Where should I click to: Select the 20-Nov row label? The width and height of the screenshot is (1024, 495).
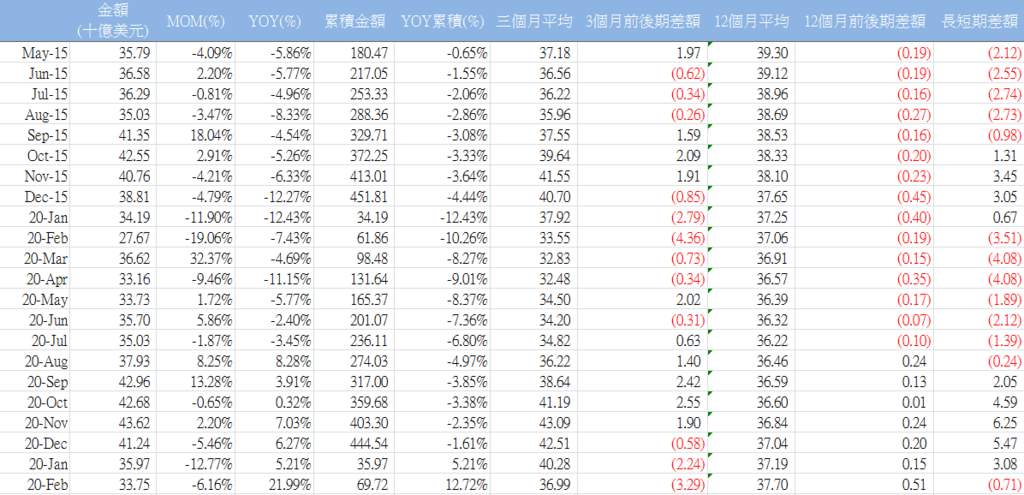(47, 423)
